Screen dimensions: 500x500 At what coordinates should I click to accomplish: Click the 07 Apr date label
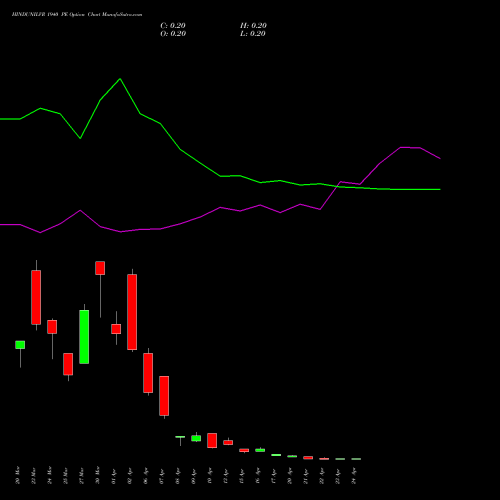161,476
